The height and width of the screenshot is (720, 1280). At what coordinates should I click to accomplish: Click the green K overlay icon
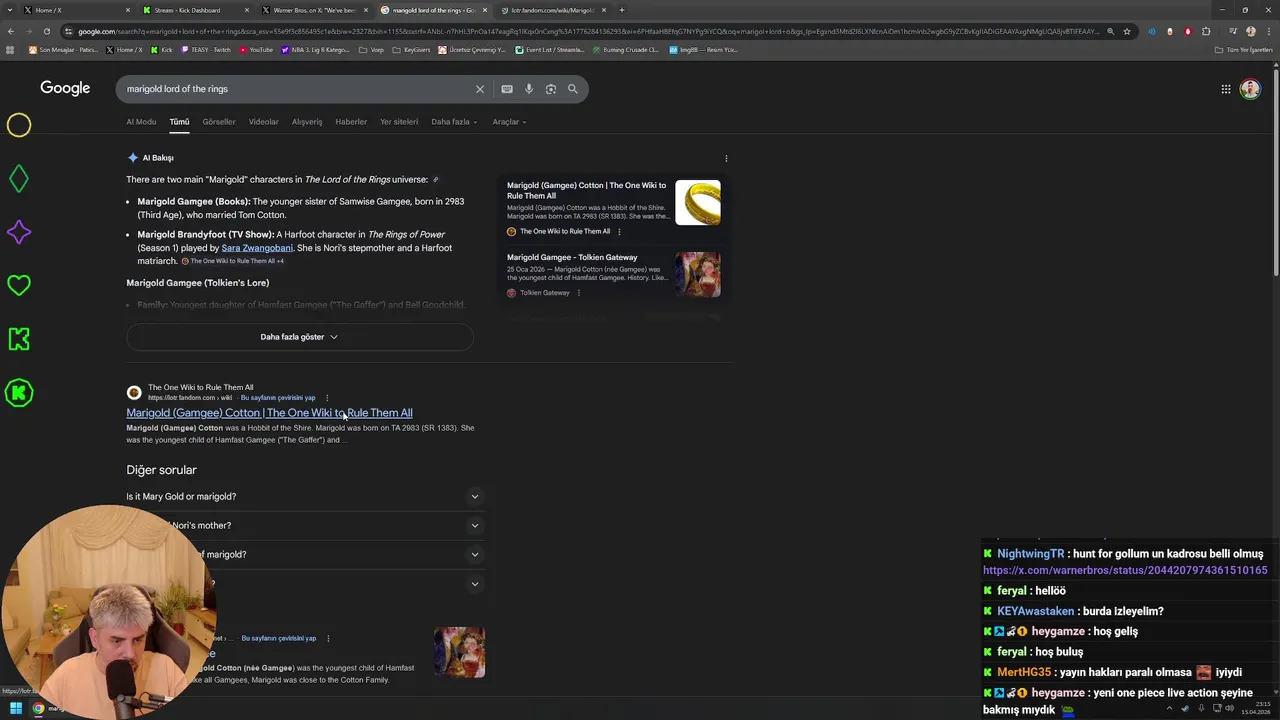tap(19, 339)
